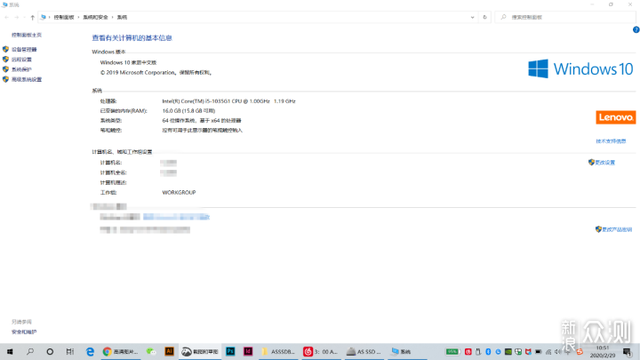
Task: Expand chevron after System and Security breadcrumb
Action: (112, 17)
